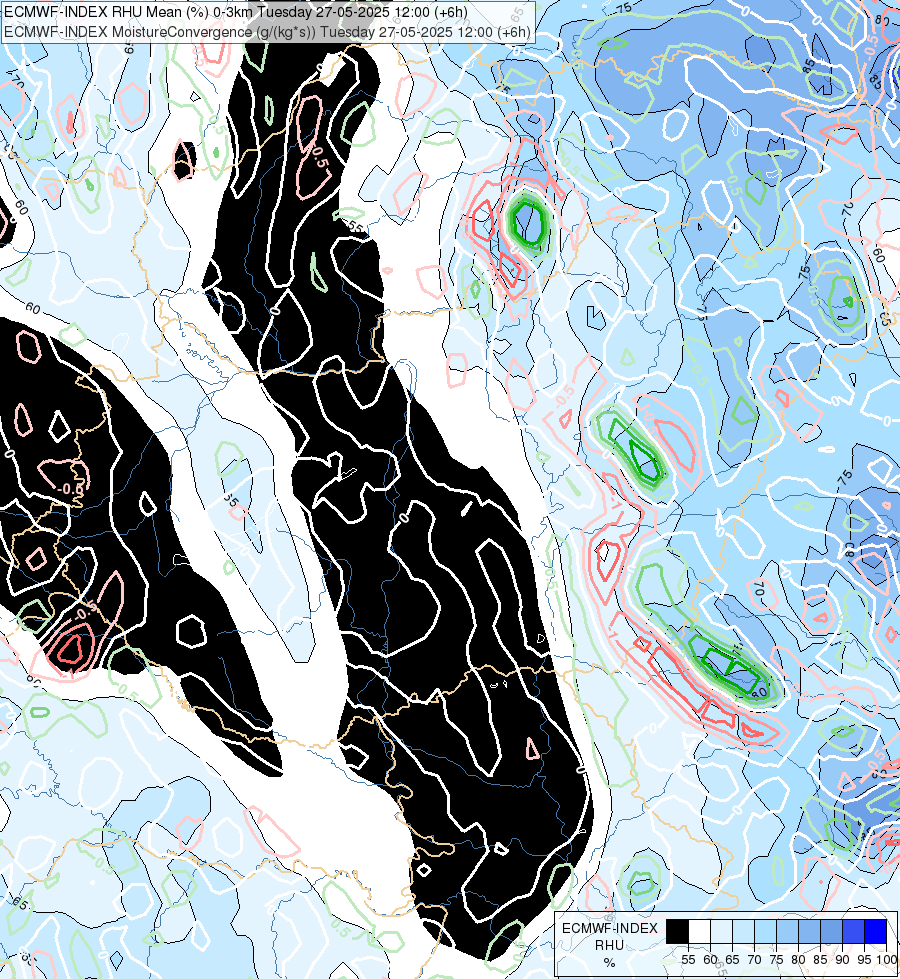Viewport: 900px width, 979px height.
Task: Click the % unit label in legend
Action: [x=610, y=962]
